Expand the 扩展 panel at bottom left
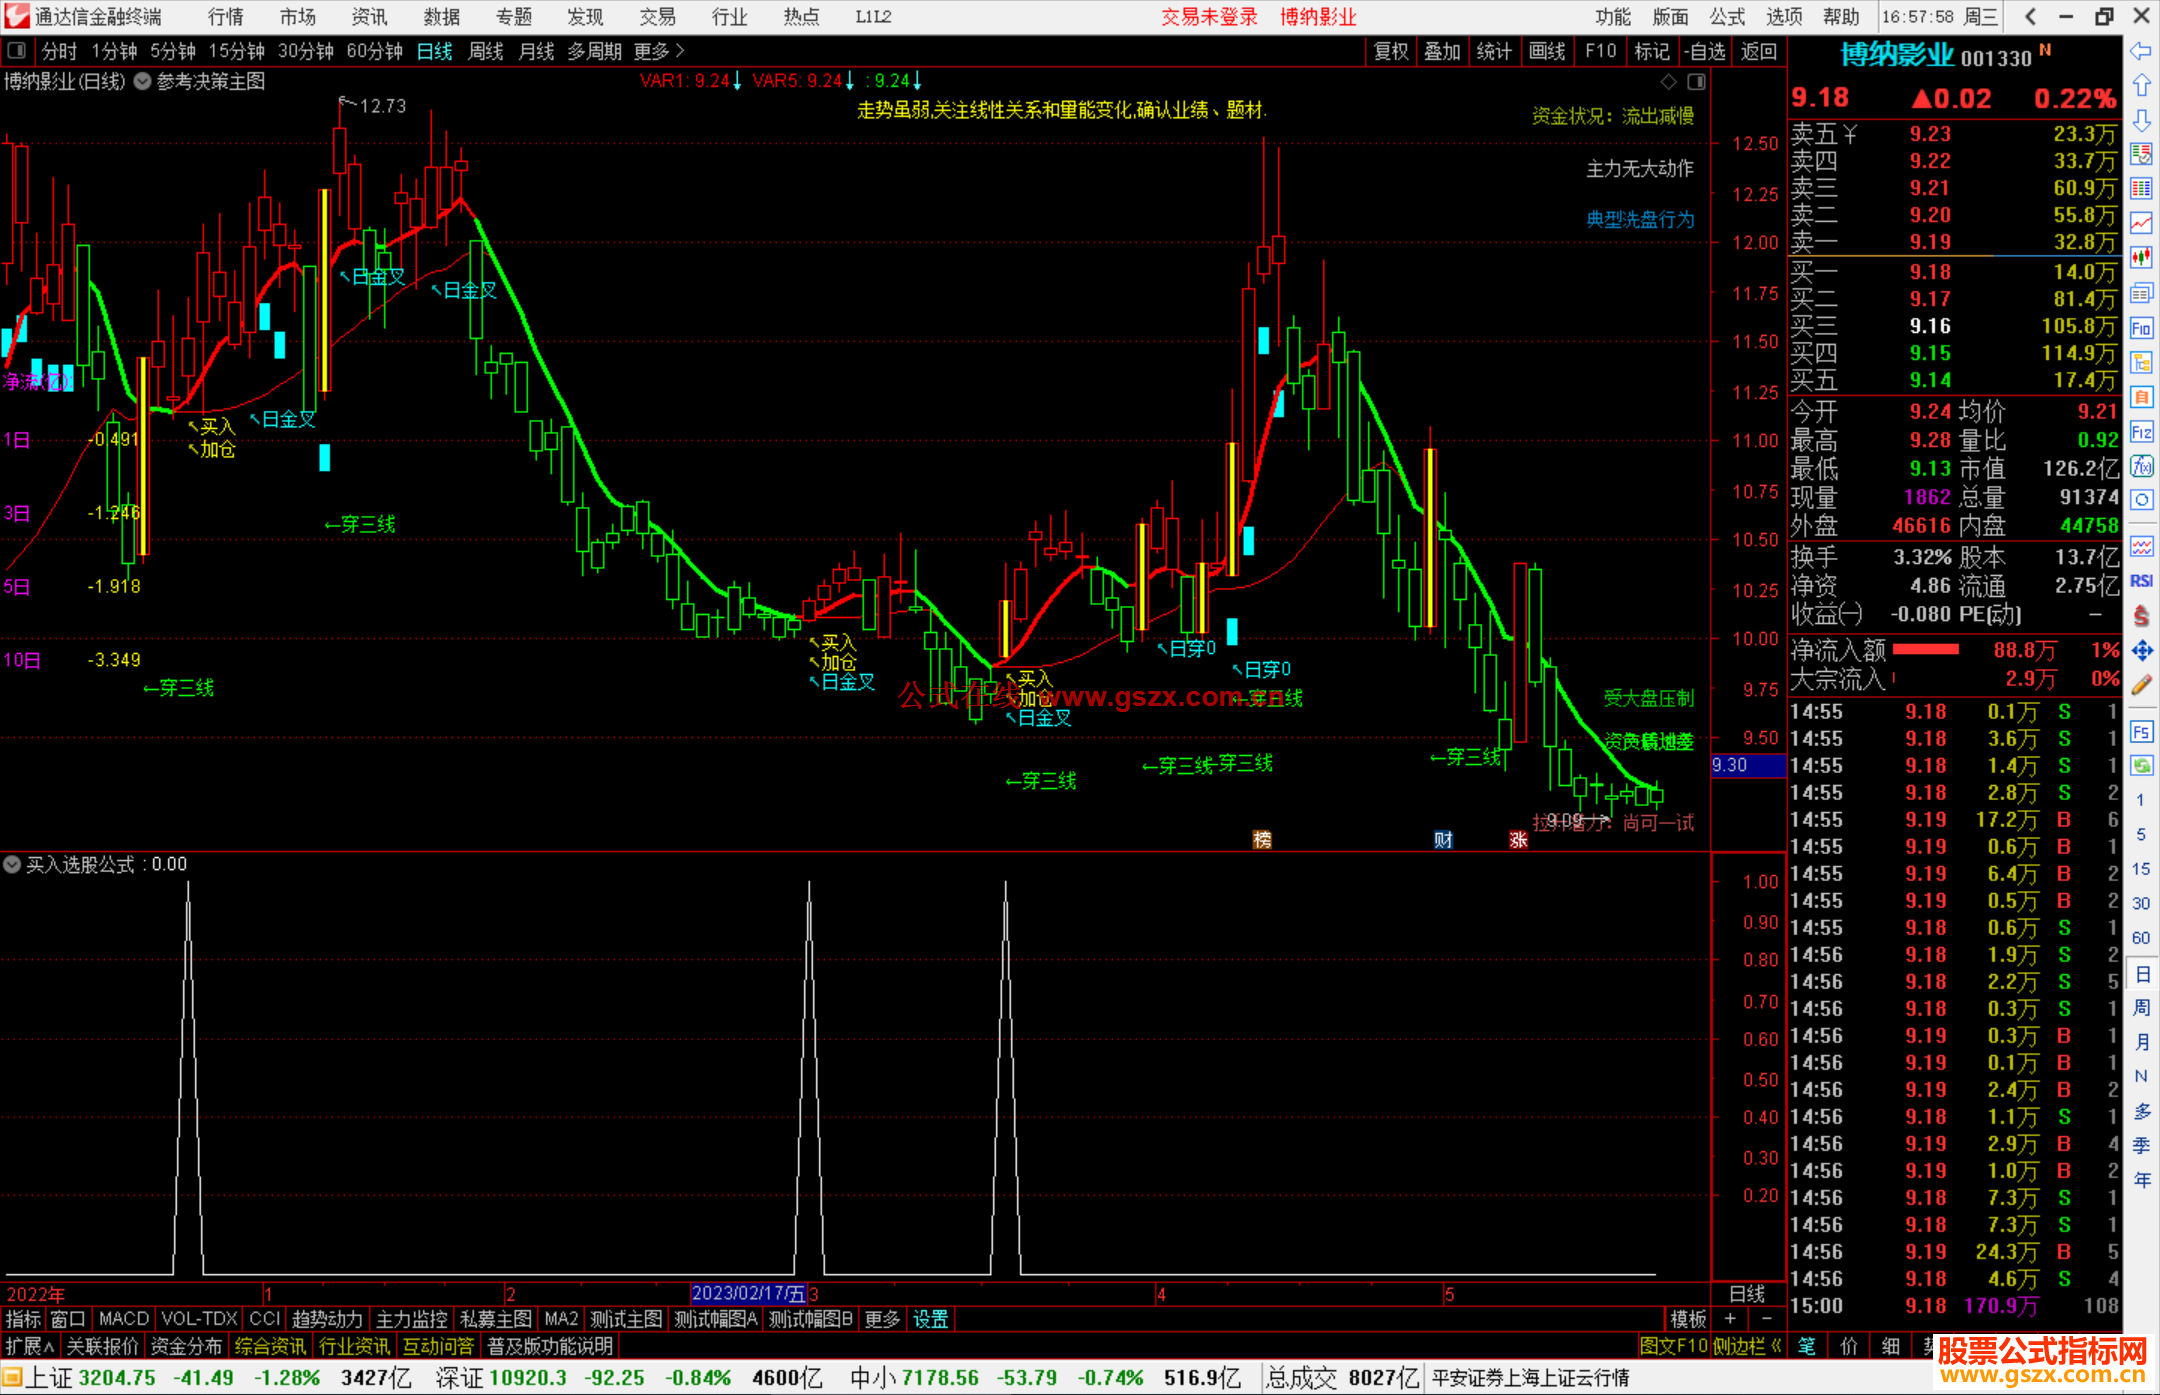The width and height of the screenshot is (2160, 1395). point(30,1346)
